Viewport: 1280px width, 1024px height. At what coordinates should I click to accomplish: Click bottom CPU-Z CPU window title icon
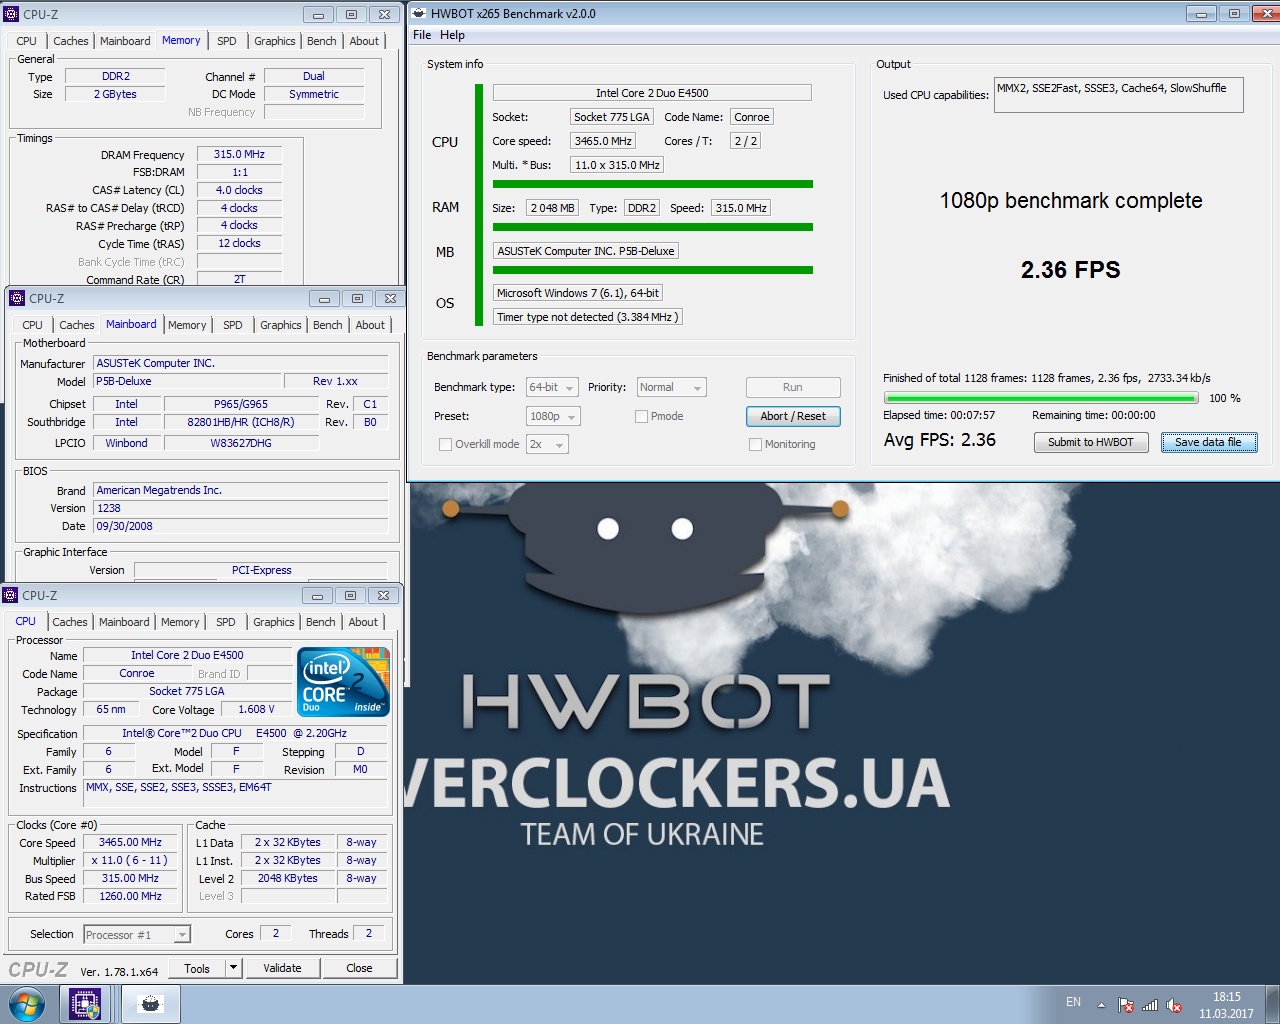(10, 595)
